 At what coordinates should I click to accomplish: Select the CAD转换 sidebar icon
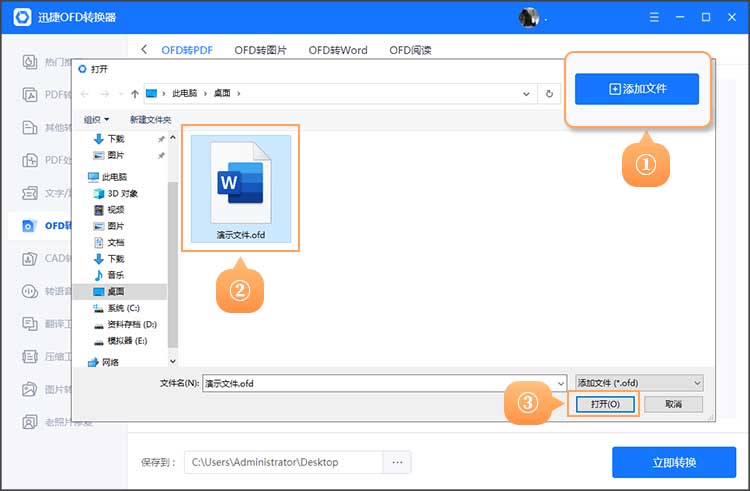30,259
